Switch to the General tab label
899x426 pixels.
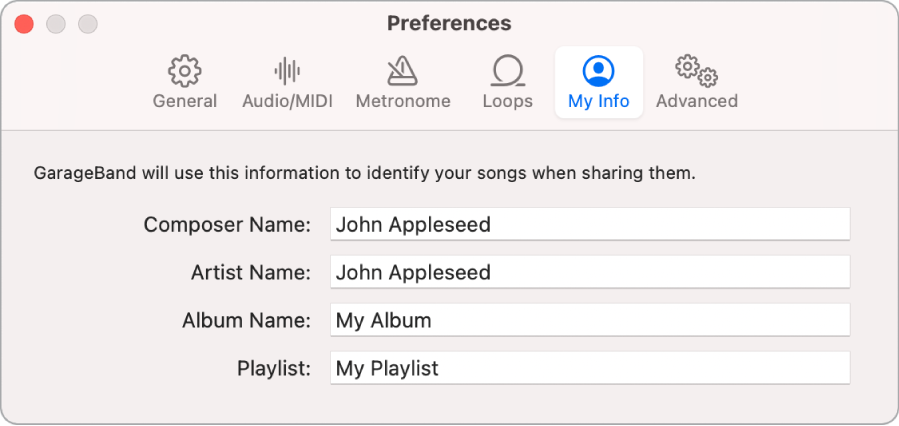click(185, 101)
